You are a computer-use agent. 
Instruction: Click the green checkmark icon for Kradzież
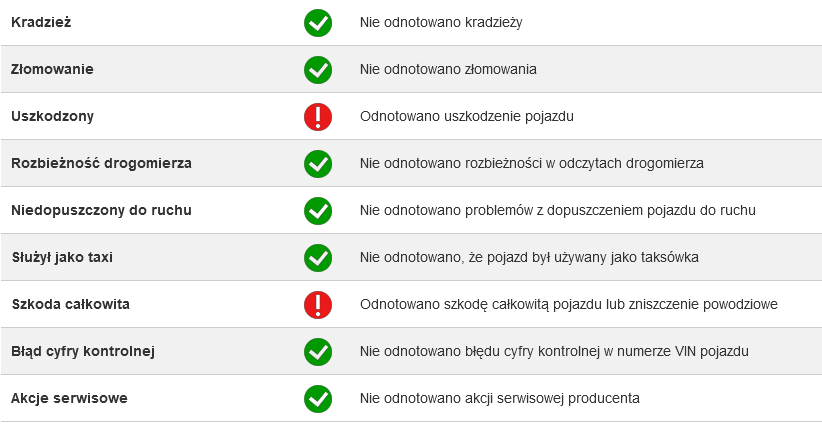[318, 23]
